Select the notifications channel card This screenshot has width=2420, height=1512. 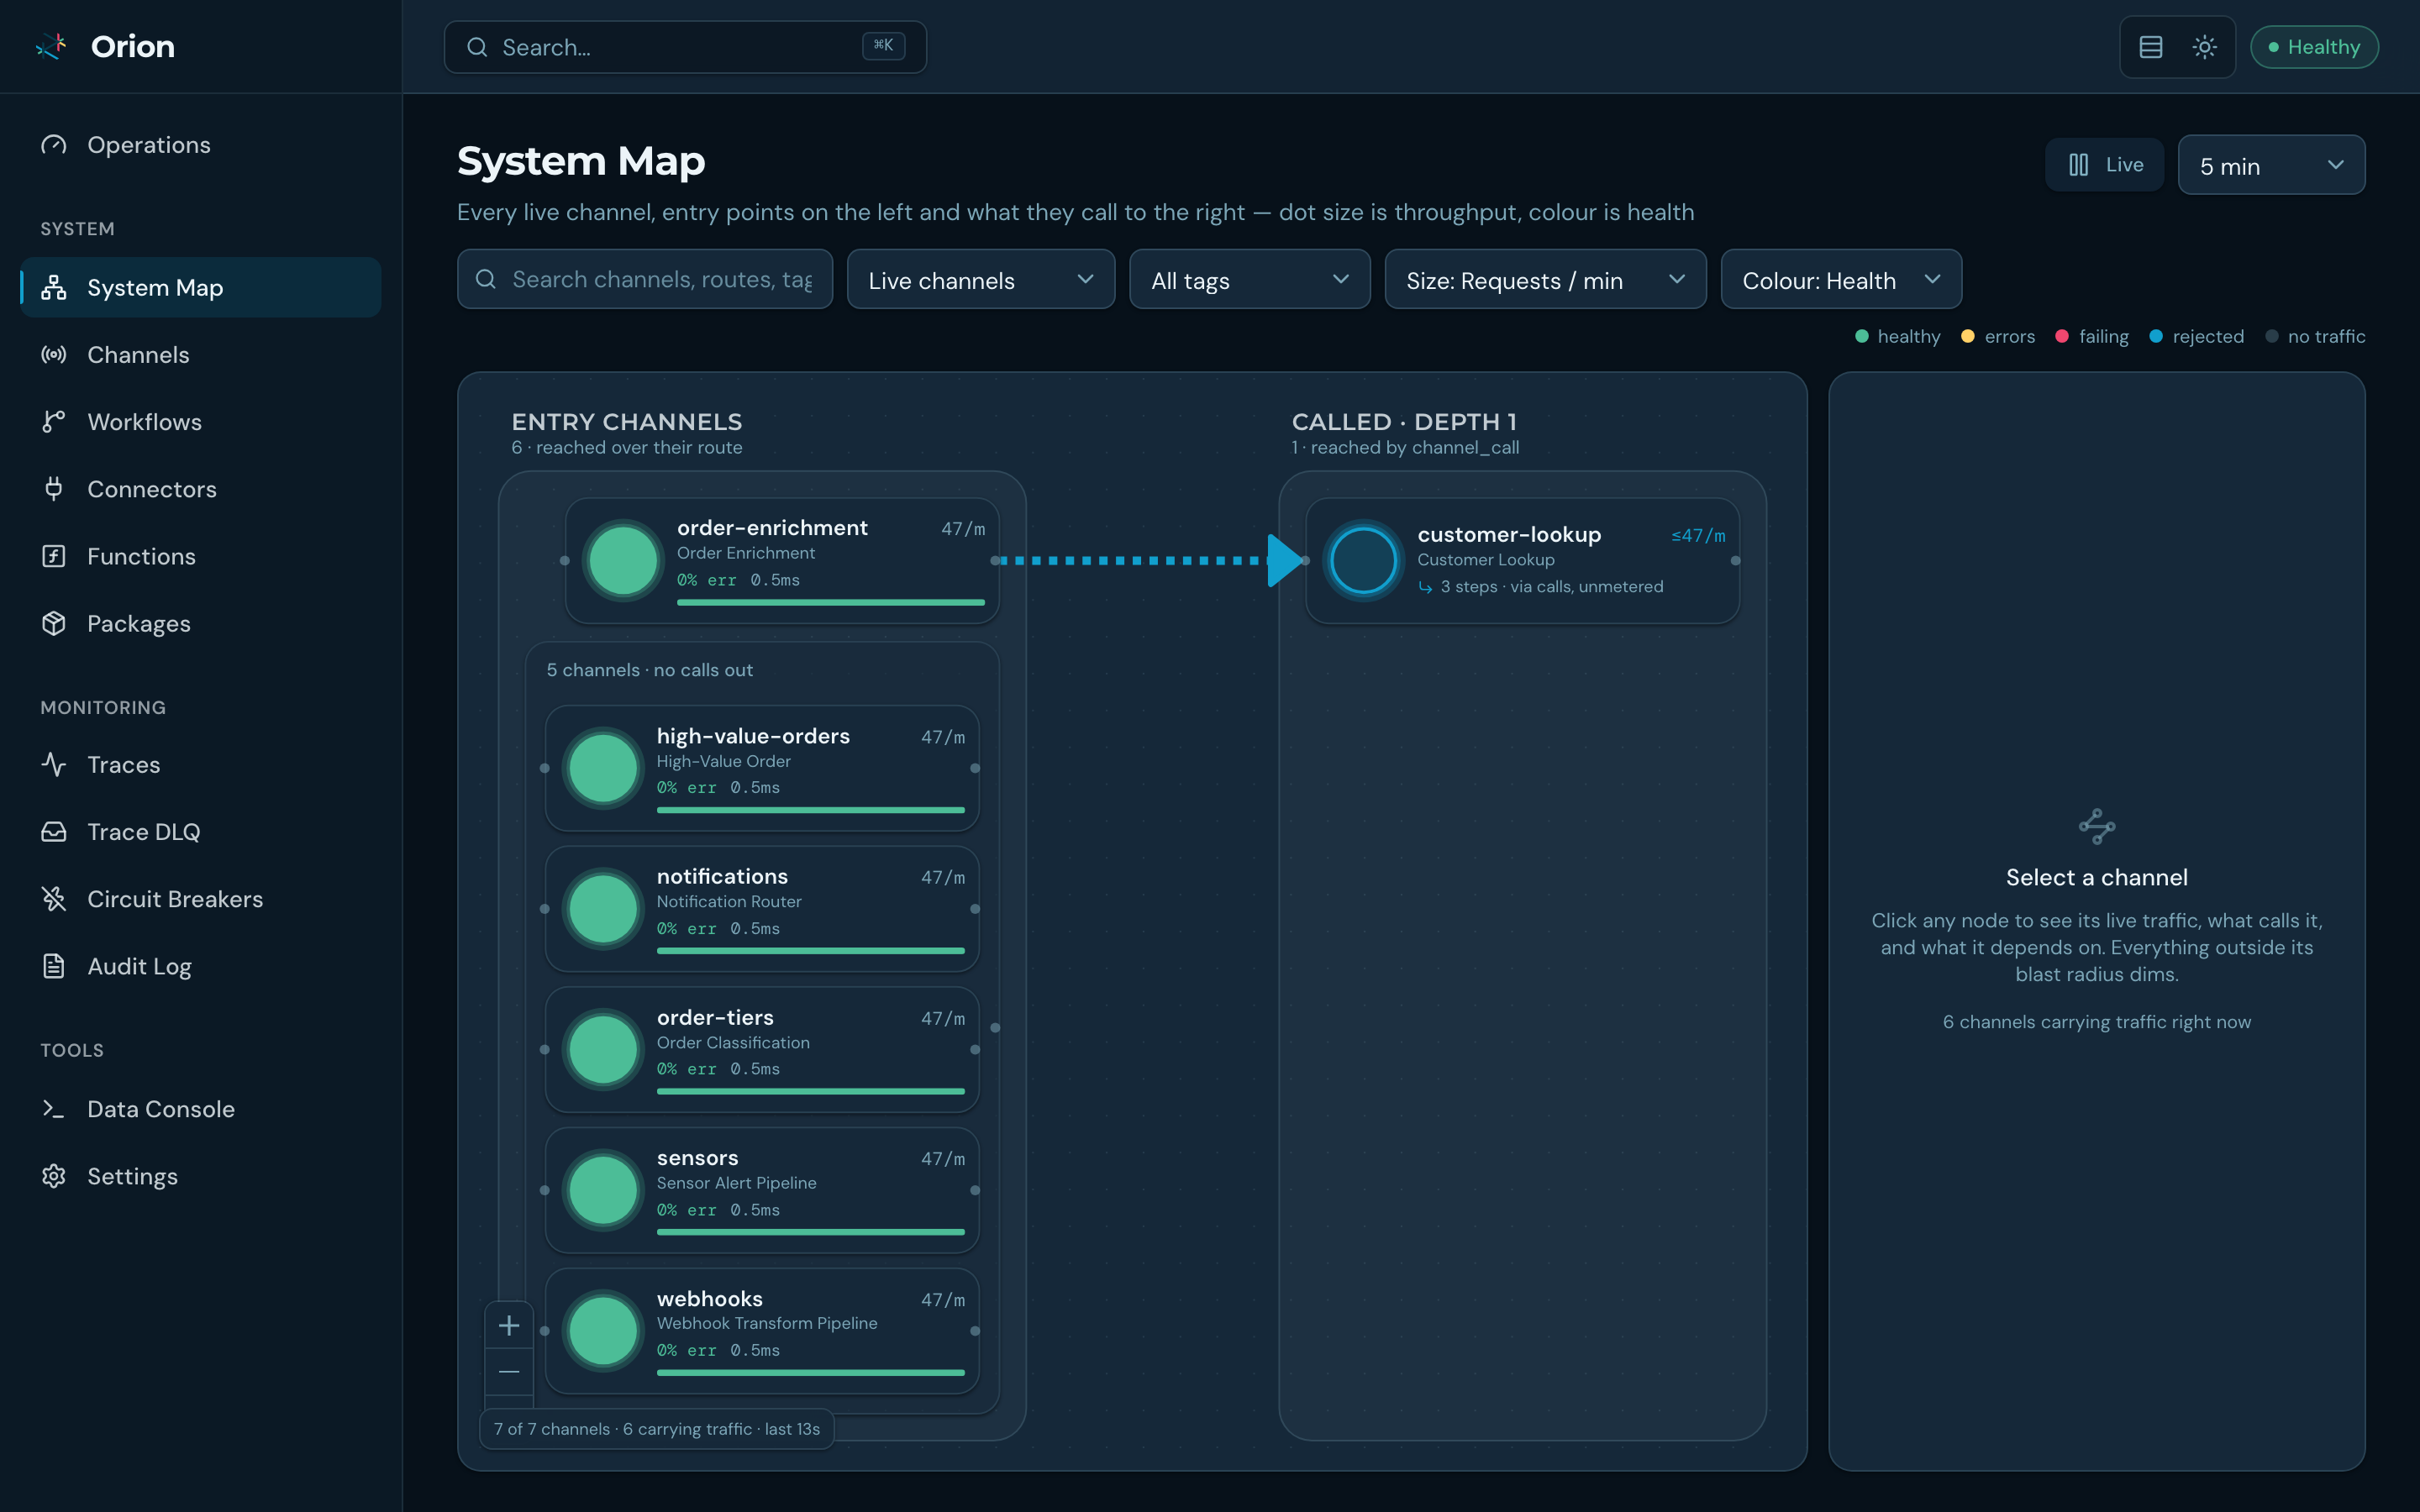[762, 909]
